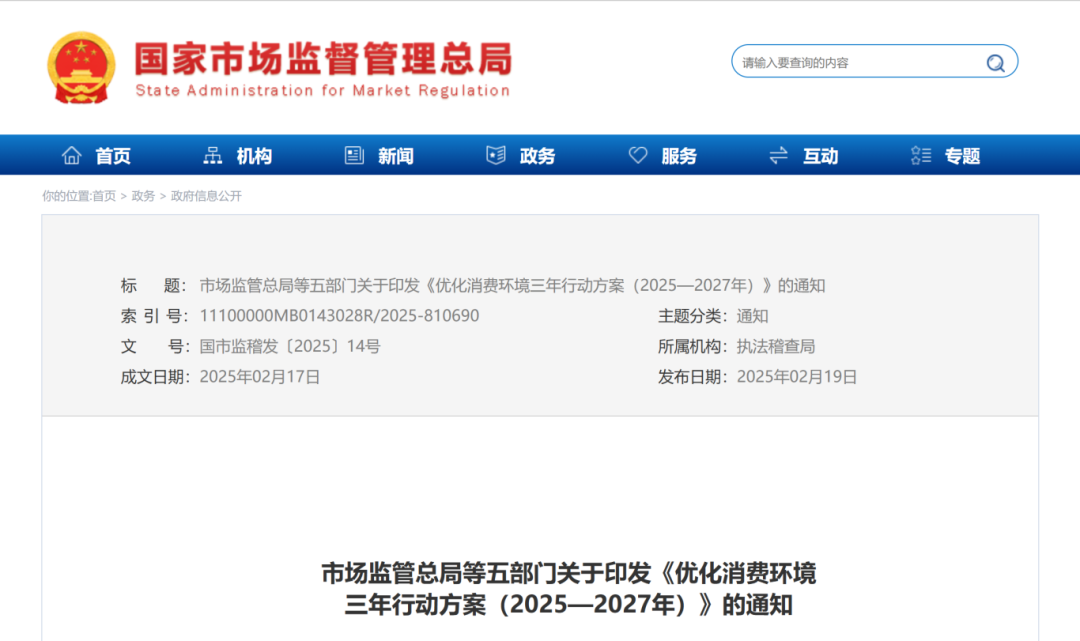Click the bold article headline about 优化消费环境
Image resolution: width=1080 pixels, height=641 pixels.
coord(568,589)
